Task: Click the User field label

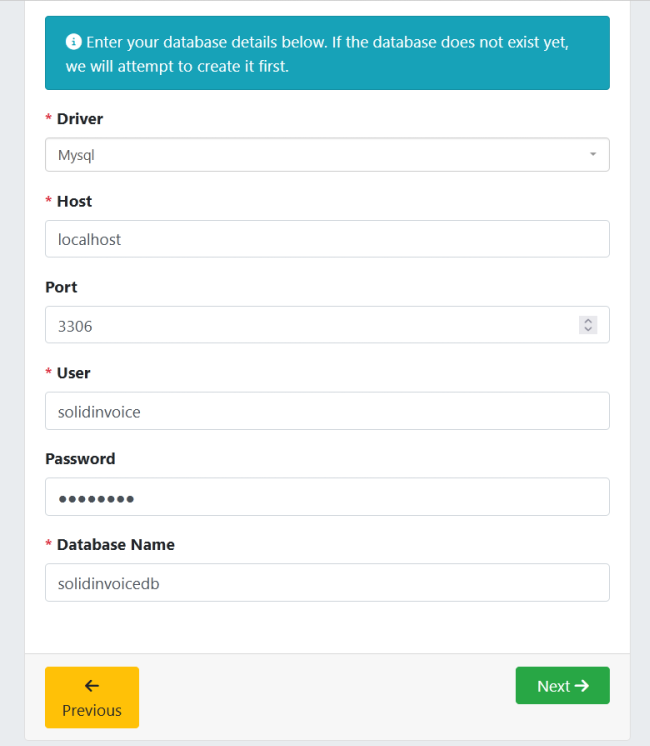Action: click(73, 373)
